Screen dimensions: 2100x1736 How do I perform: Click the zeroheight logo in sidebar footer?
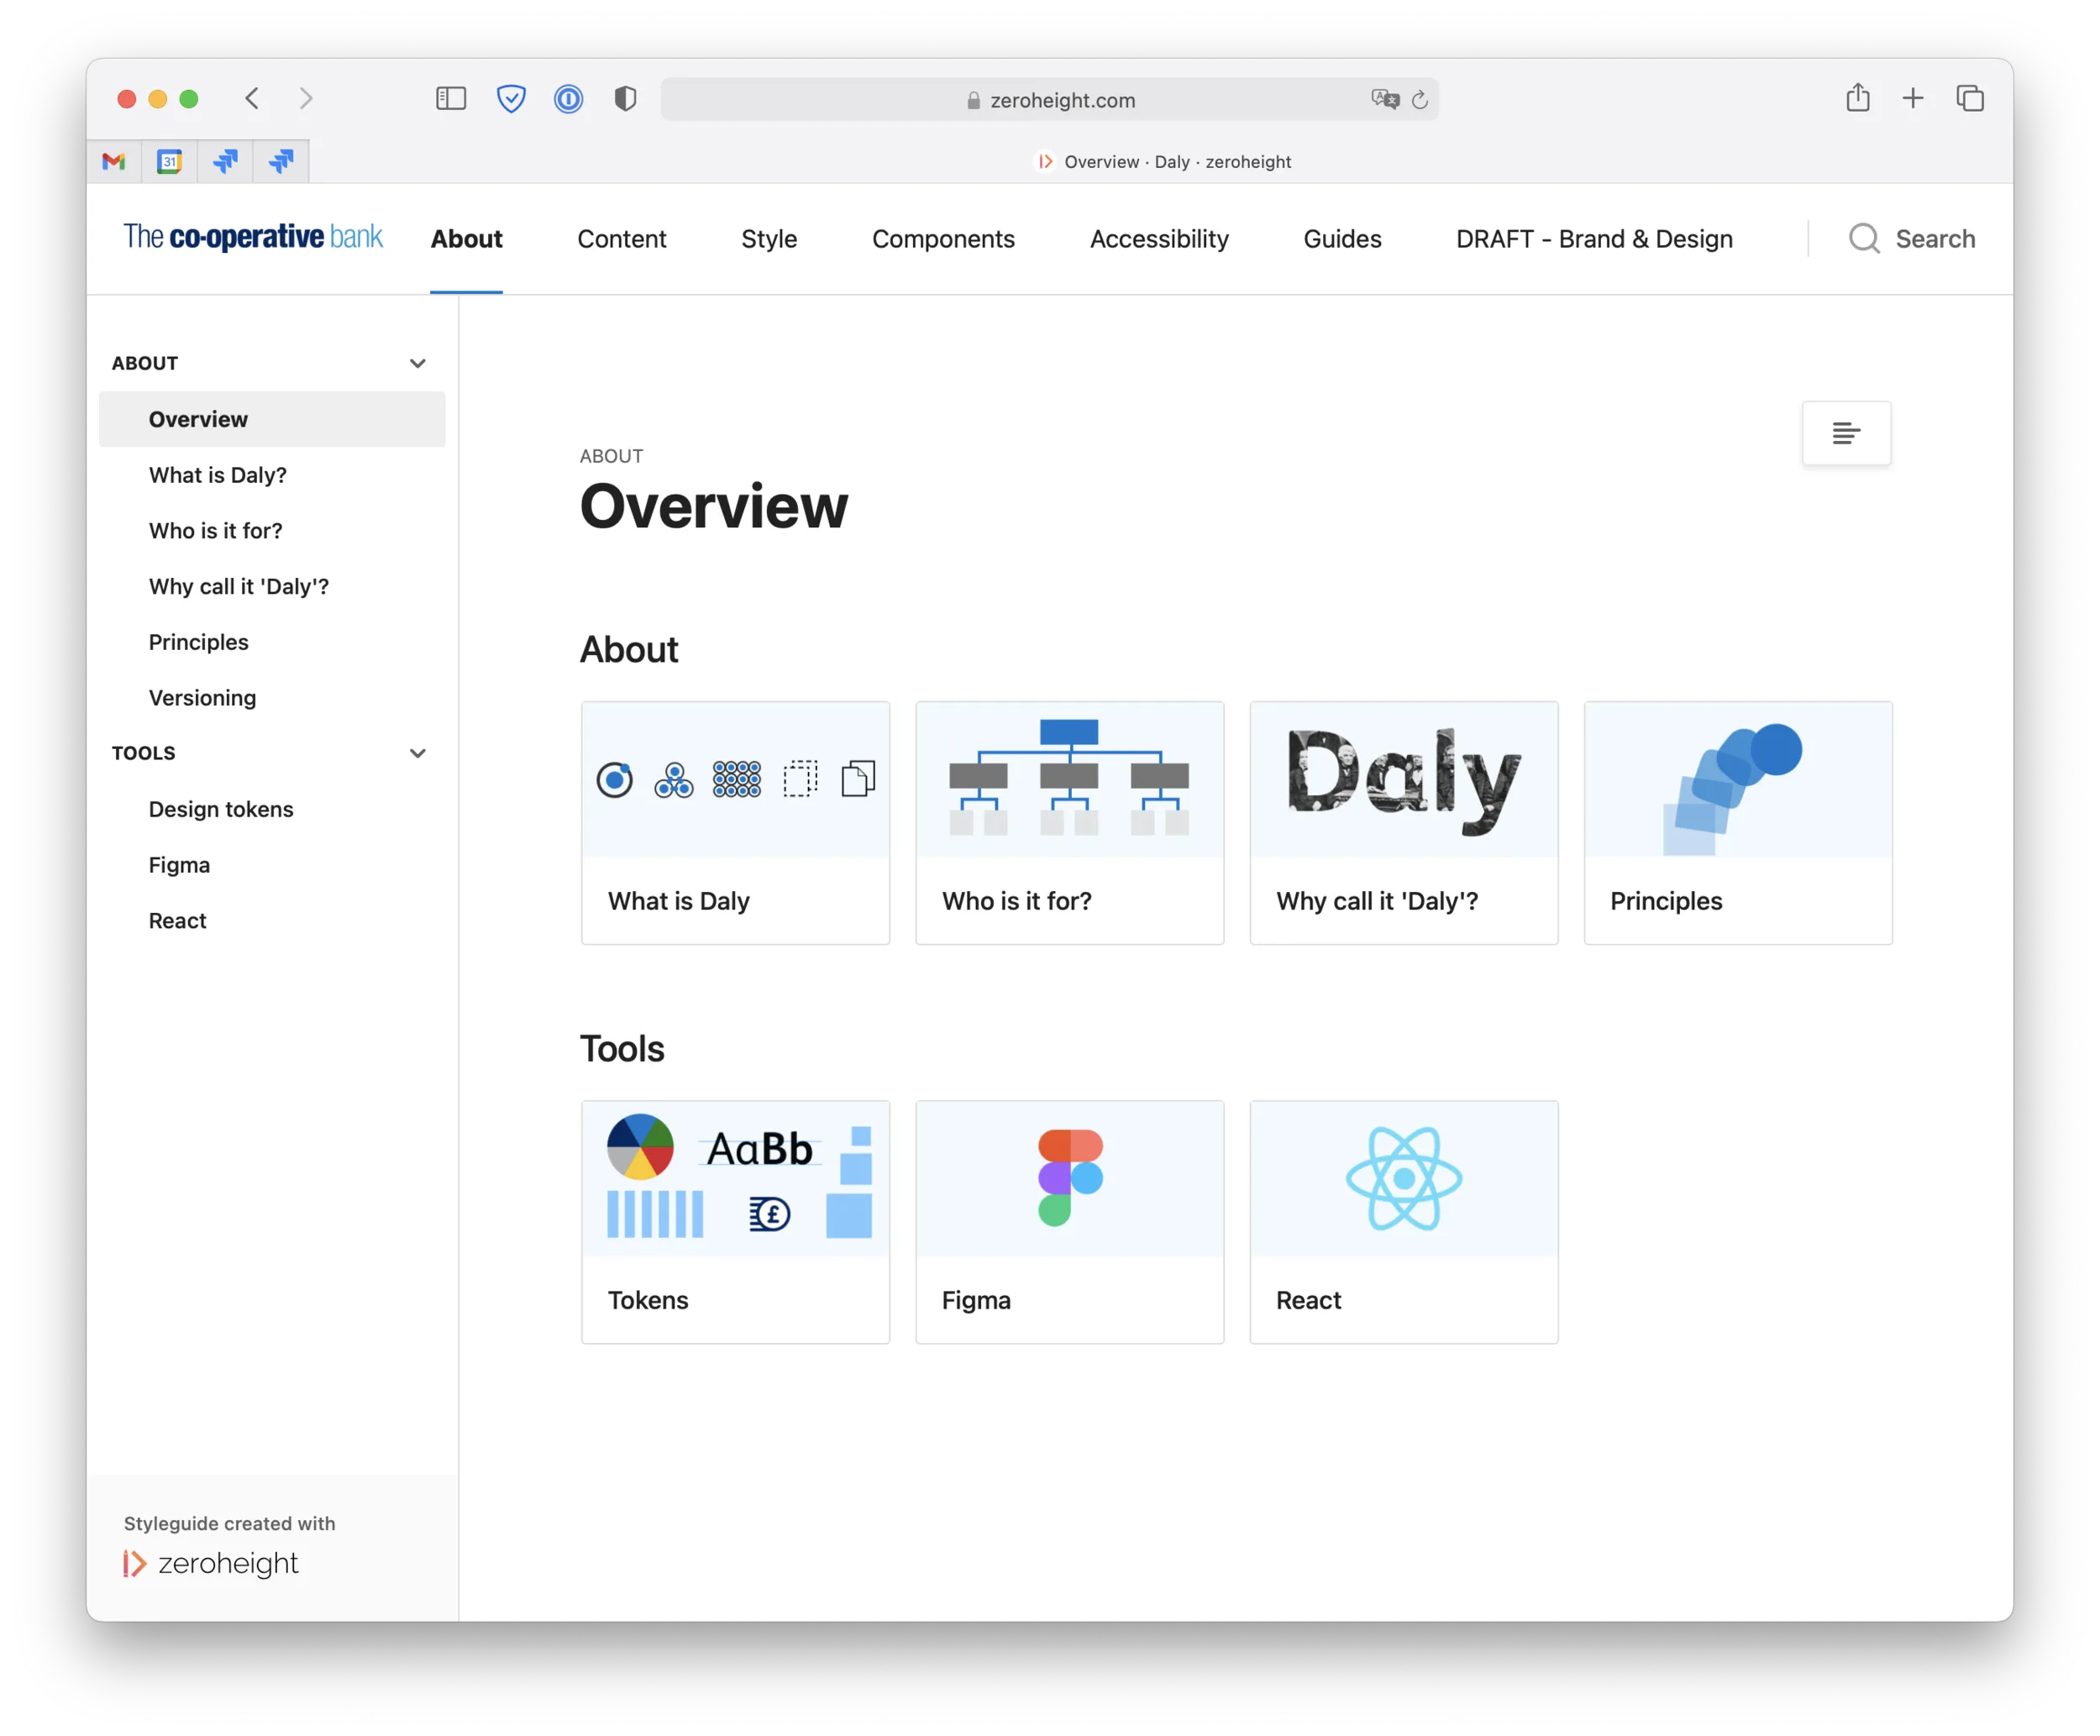tap(211, 1563)
